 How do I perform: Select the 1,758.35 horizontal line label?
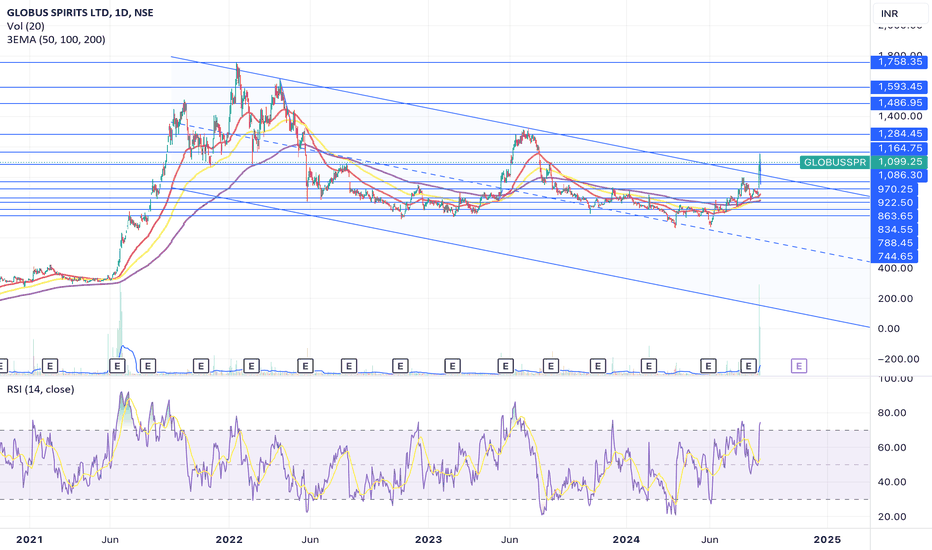pos(899,62)
